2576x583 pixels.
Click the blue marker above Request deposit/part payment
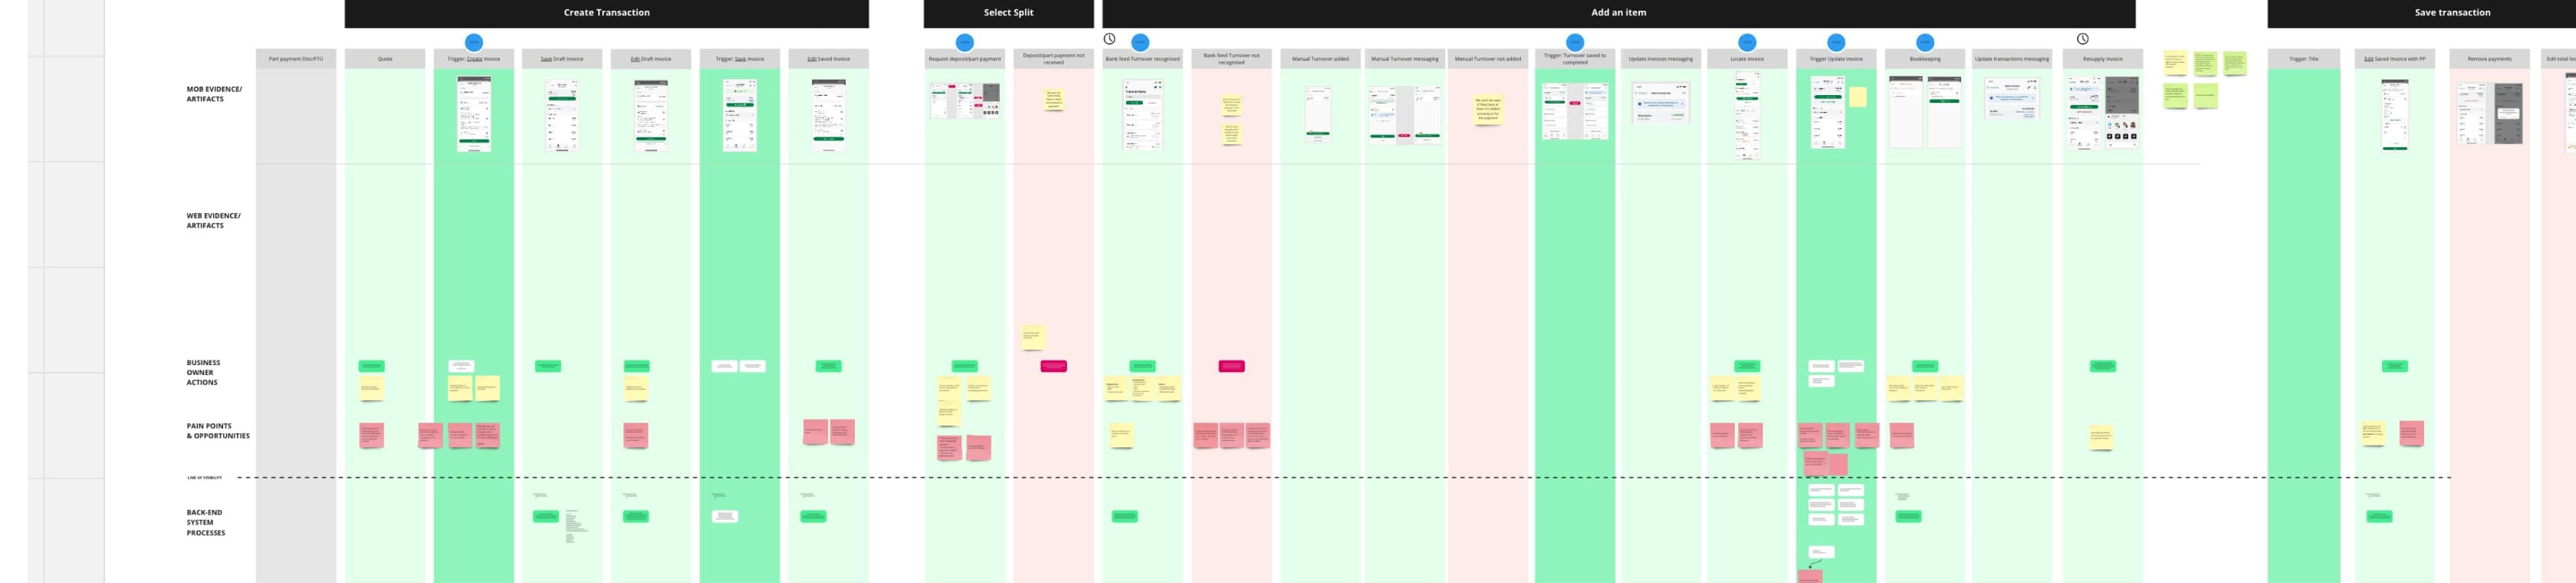964,42
